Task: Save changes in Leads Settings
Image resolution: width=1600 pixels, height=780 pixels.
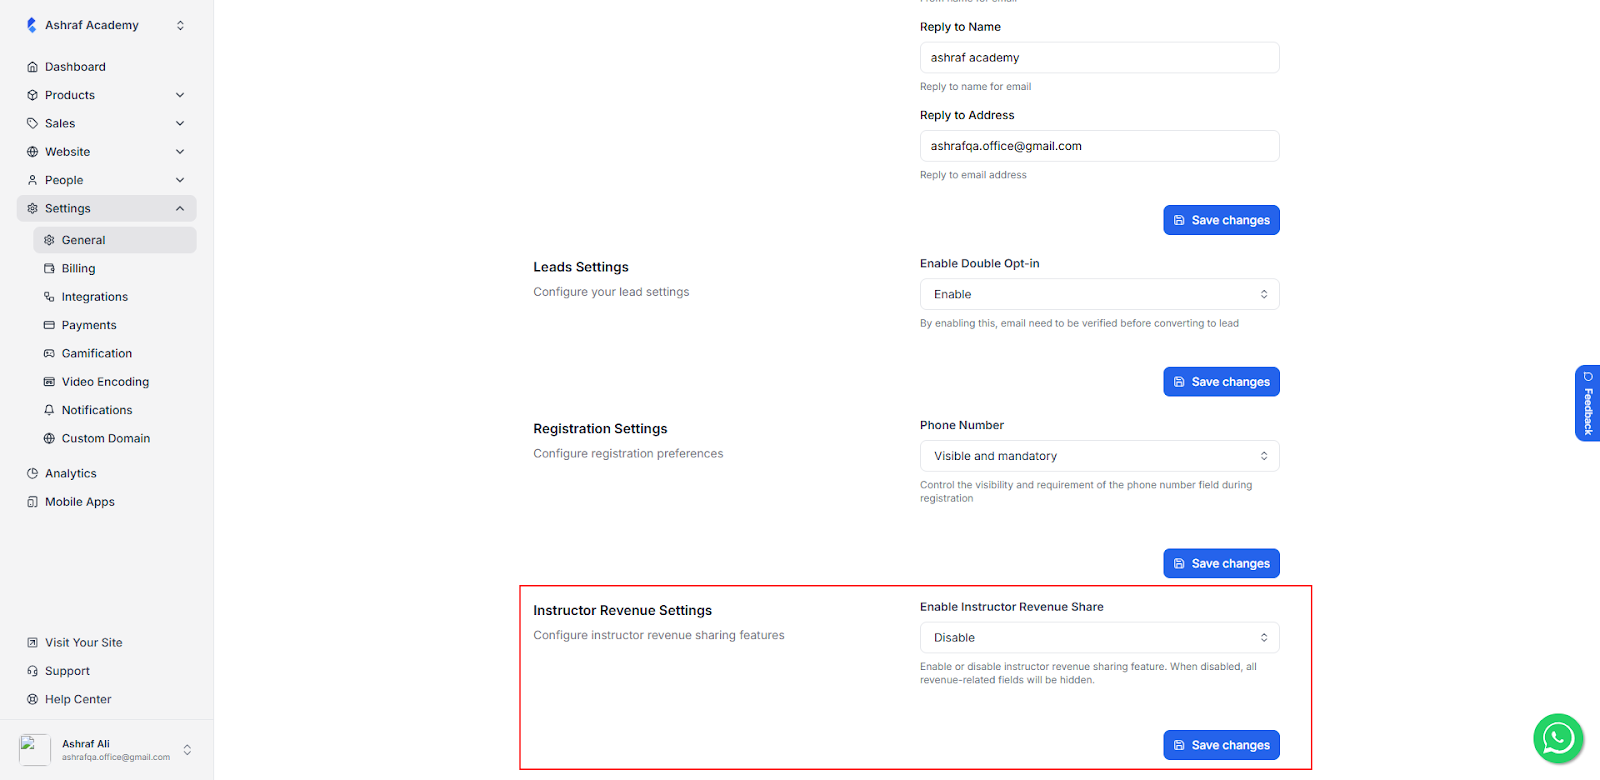Action: click(x=1221, y=382)
